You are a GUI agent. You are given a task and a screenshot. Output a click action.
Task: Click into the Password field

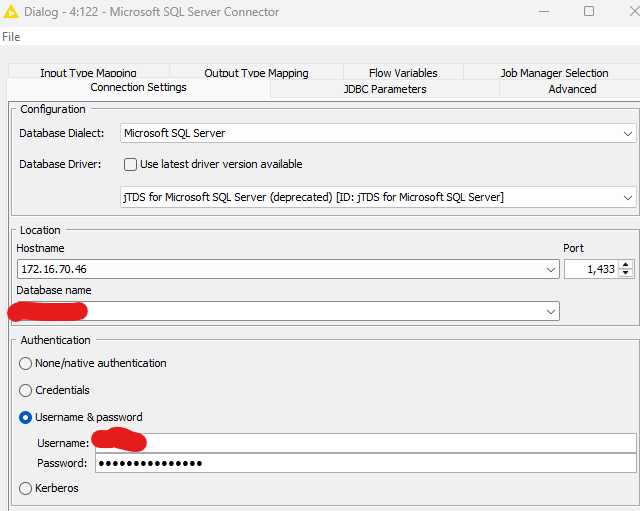point(366,463)
